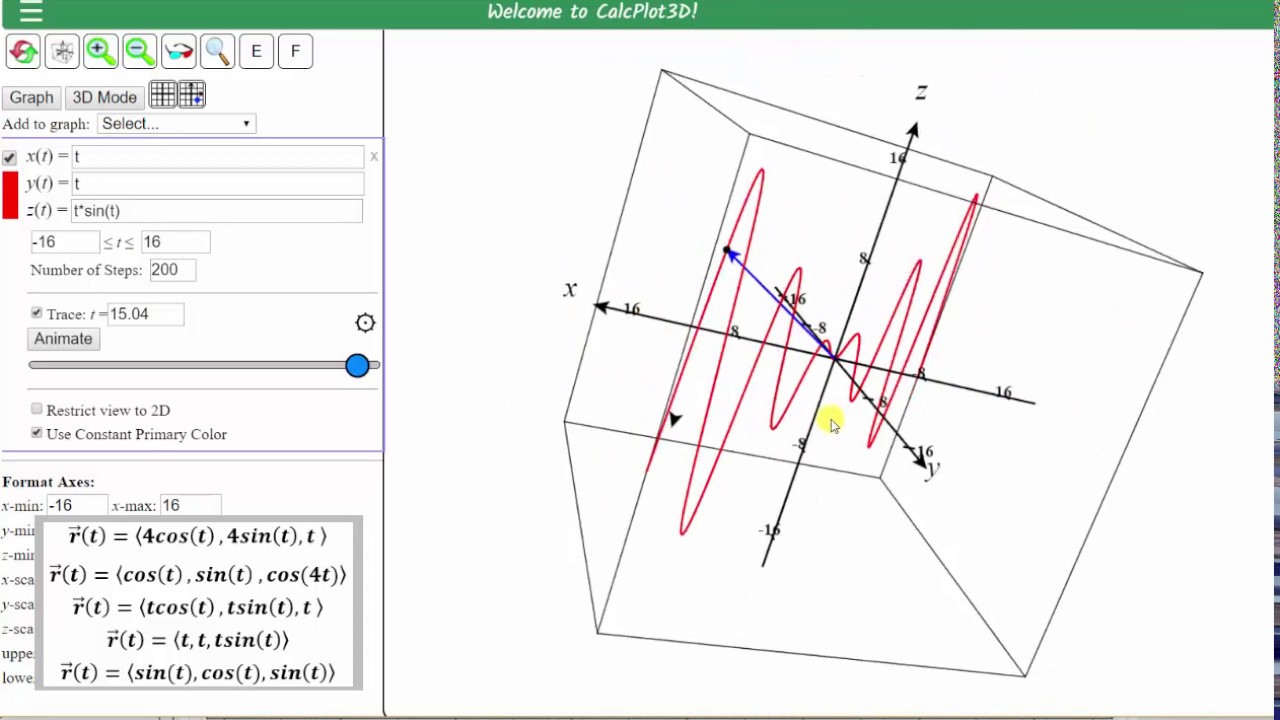Click the E format button

tap(256, 51)
